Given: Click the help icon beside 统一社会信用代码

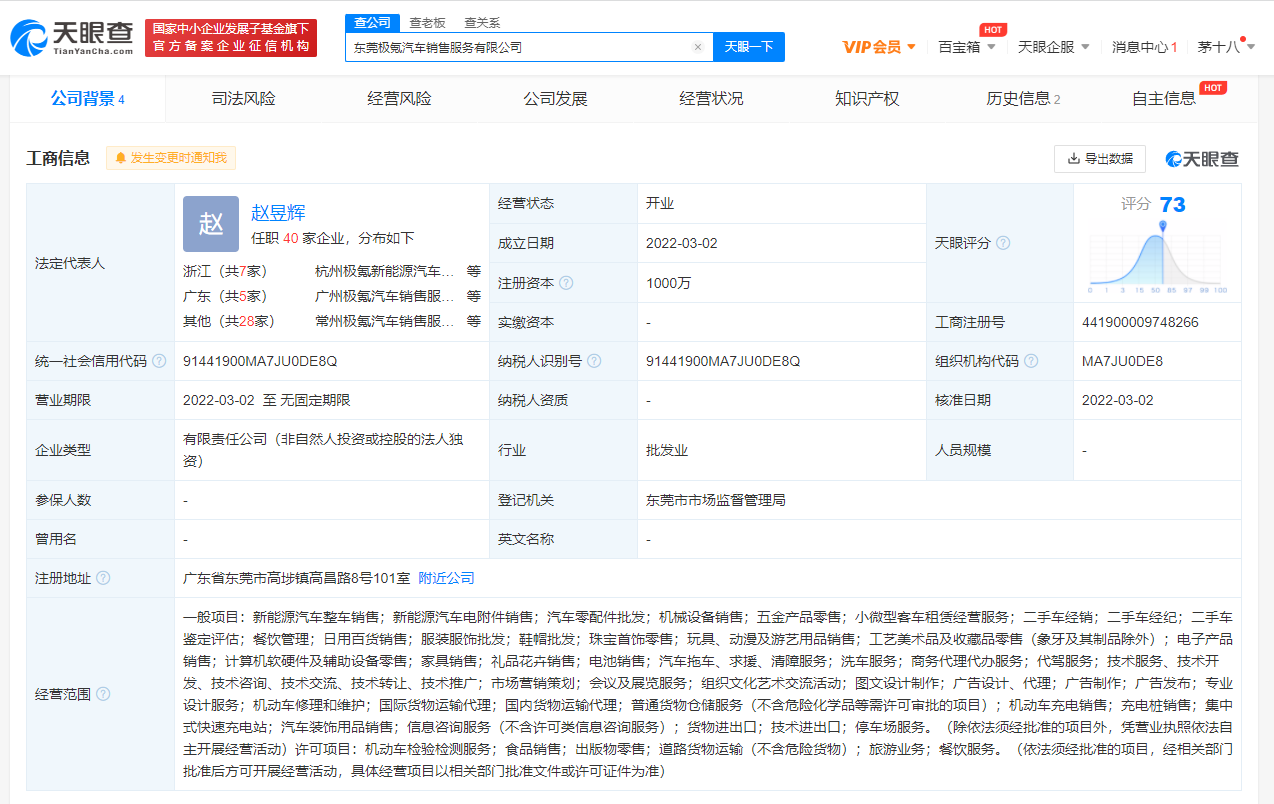Looking at the screenshot, I should pyautogui.click(x=158, y=362).
